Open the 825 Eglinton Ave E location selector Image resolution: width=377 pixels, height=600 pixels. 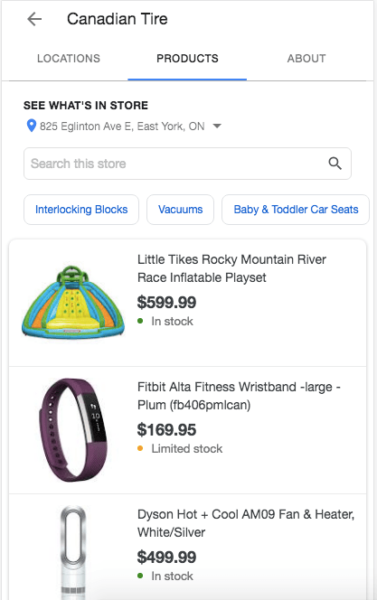tap(124, 126)
